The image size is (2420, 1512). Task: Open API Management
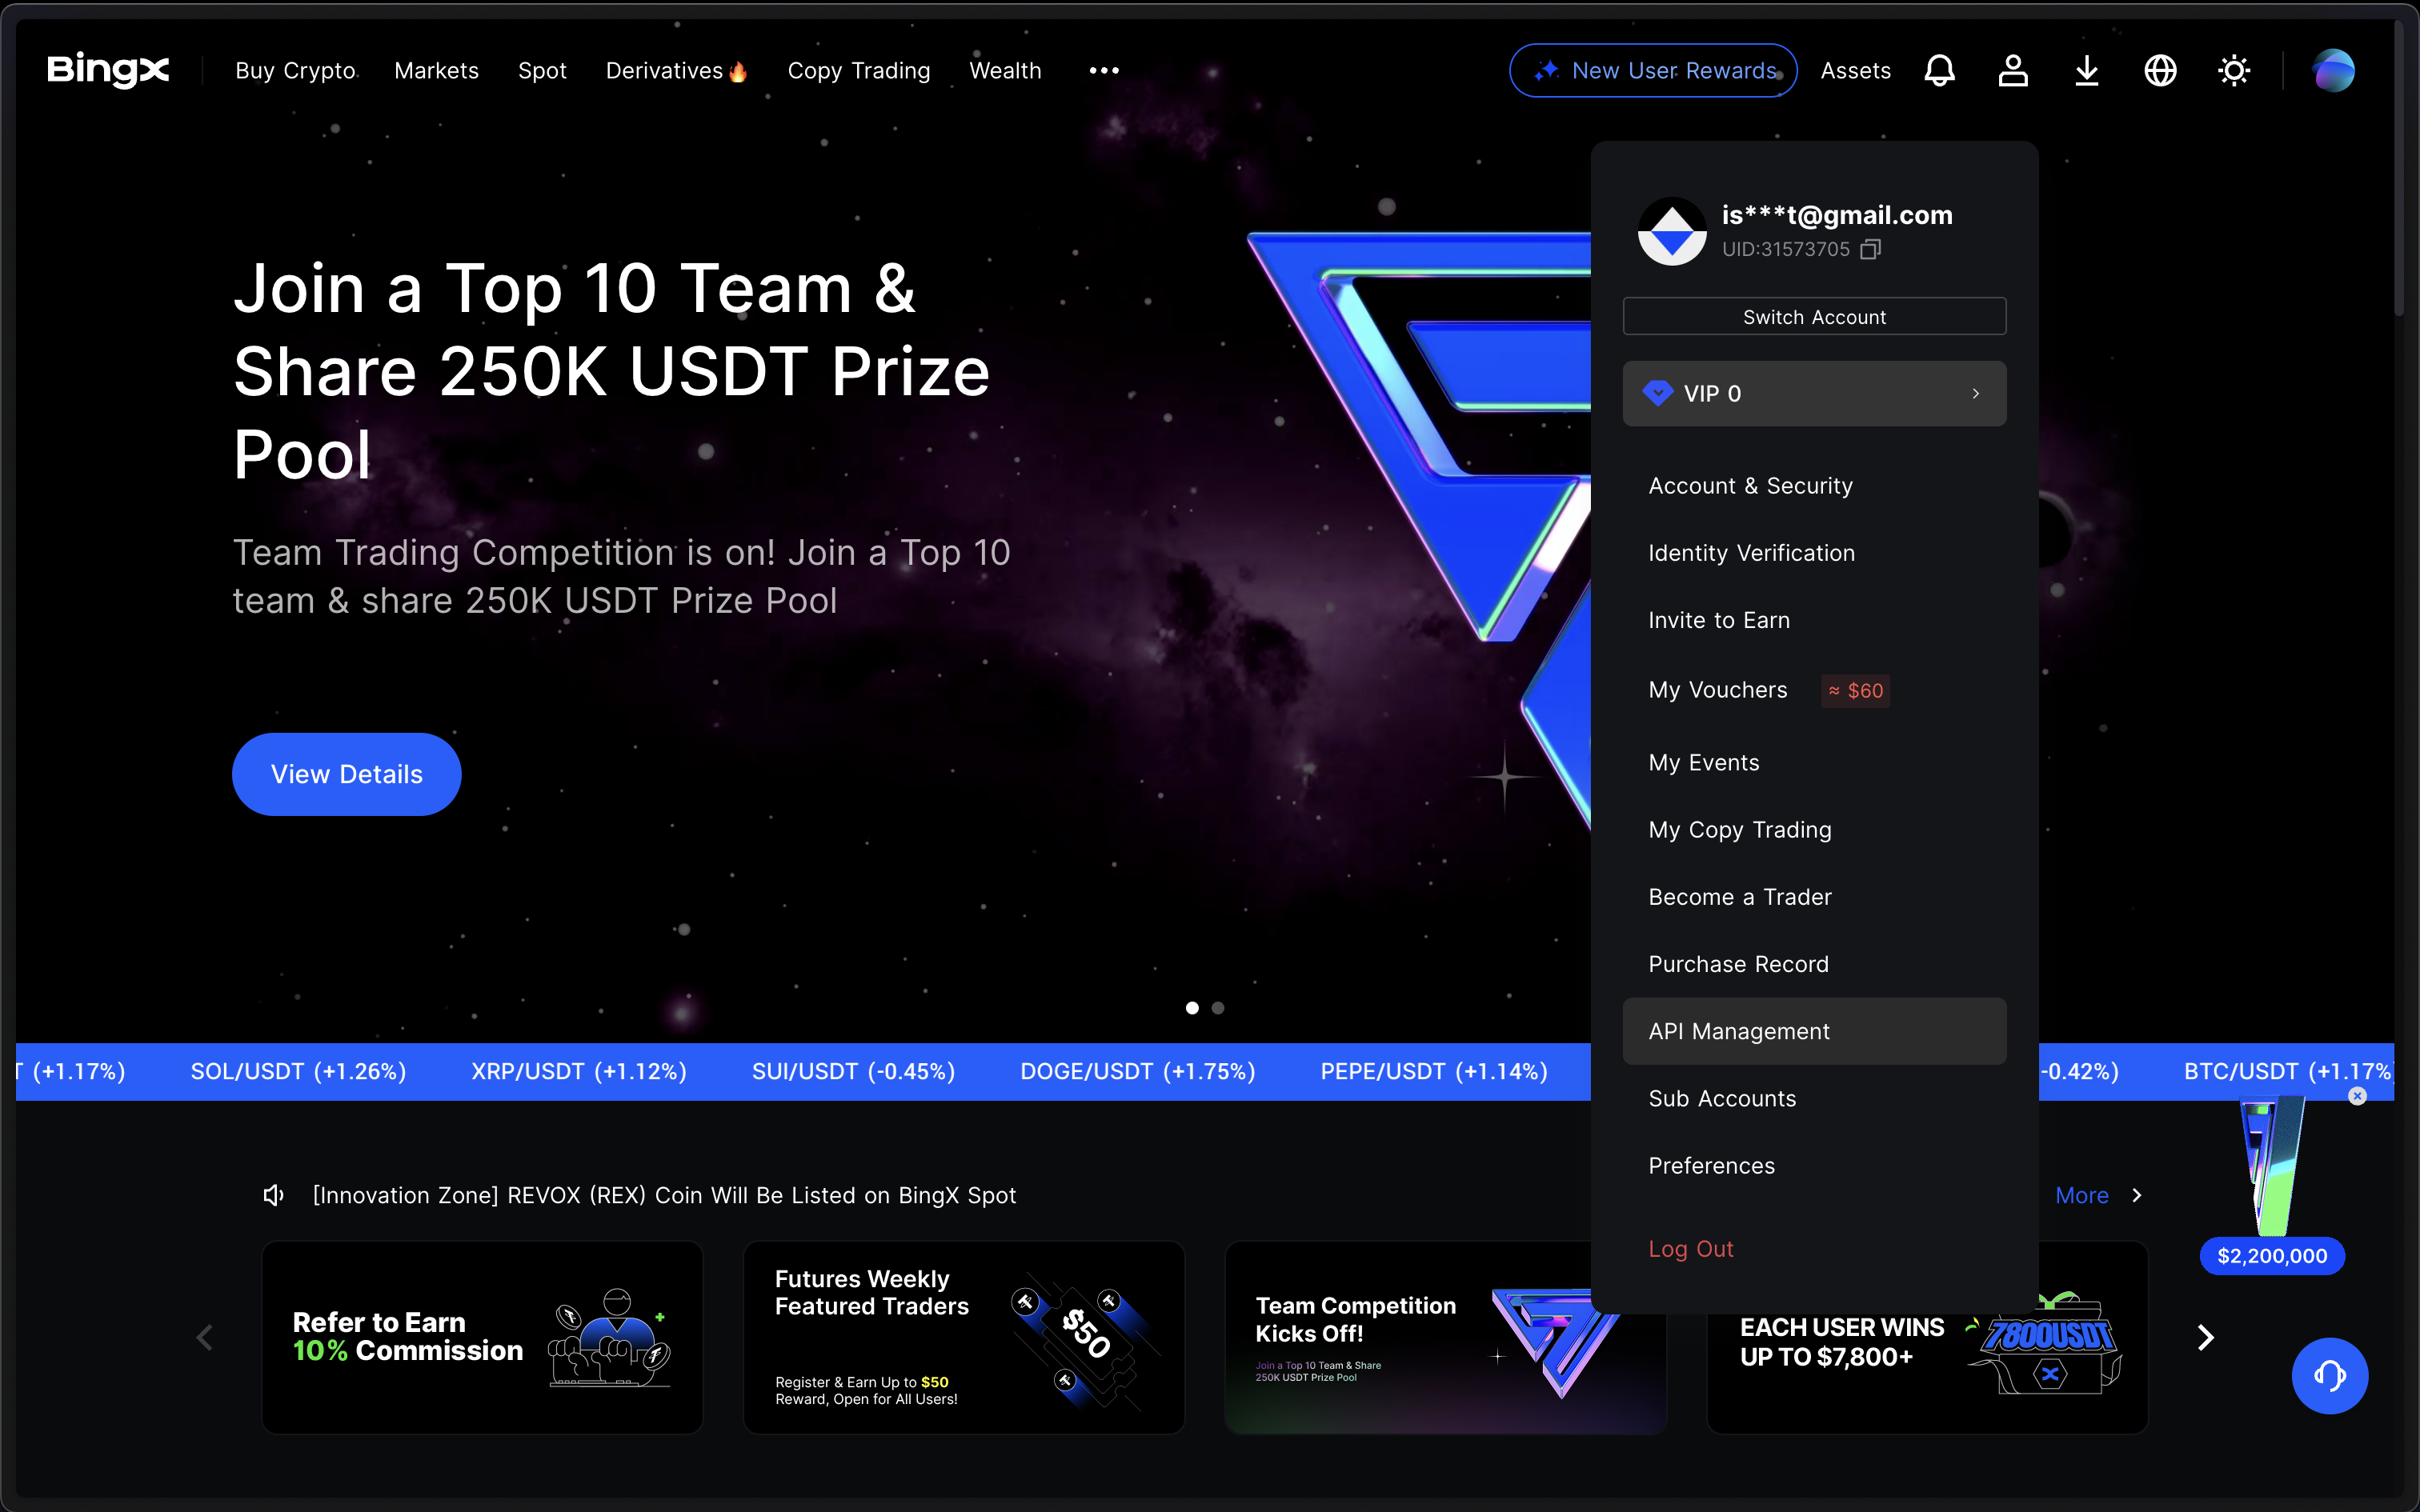tap(1814, 1030)
